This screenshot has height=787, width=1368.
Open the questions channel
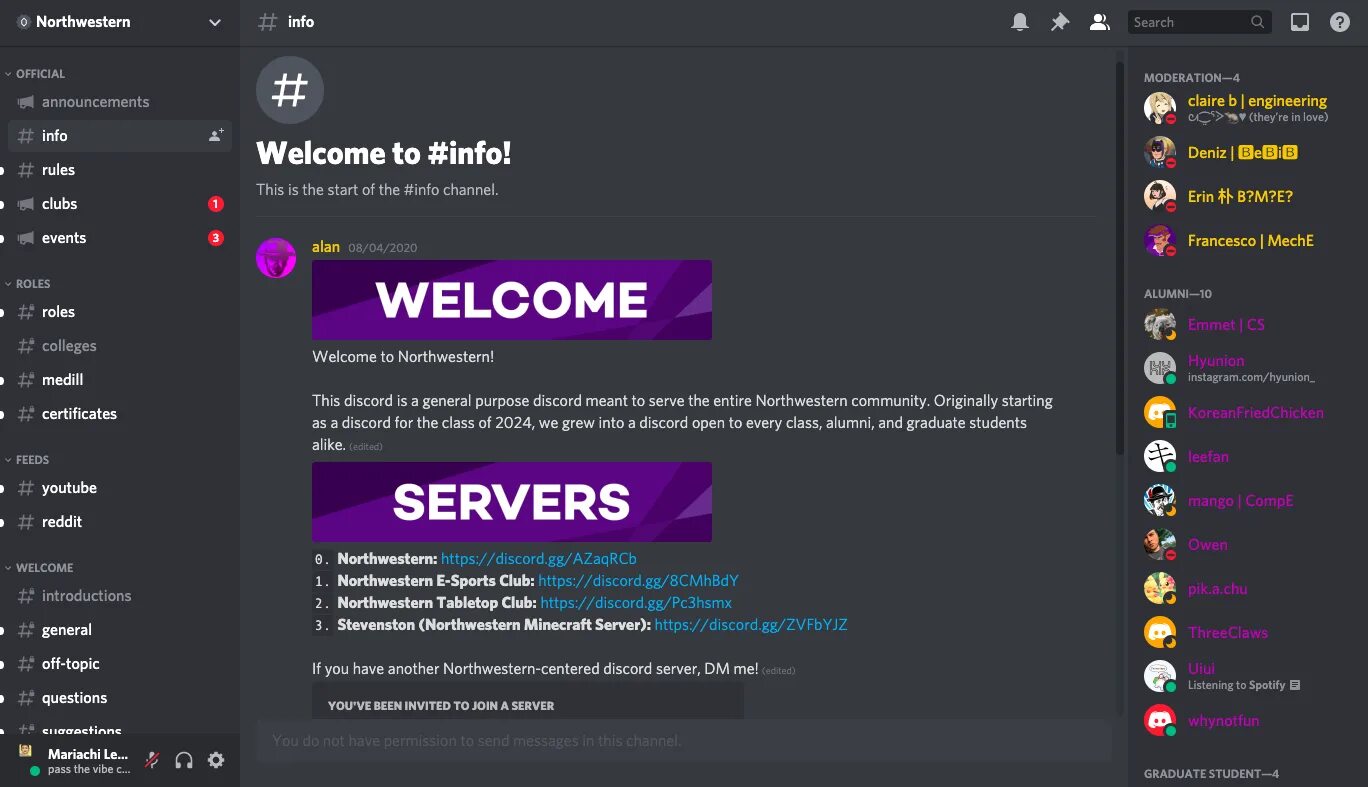(x=120, y=698)
